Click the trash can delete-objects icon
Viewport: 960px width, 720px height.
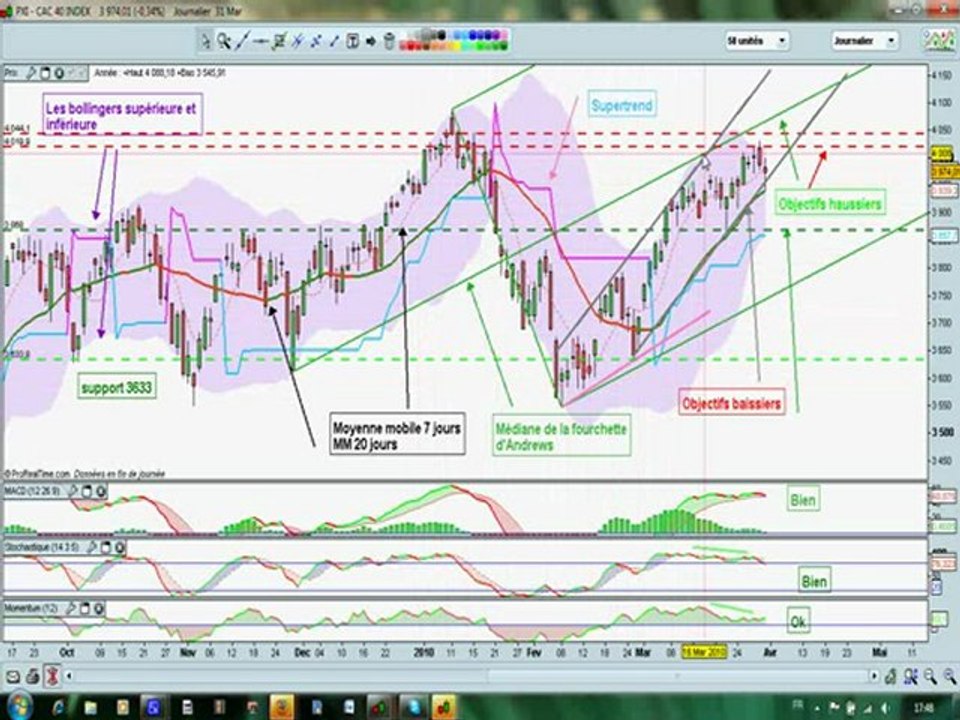point(389,41)
